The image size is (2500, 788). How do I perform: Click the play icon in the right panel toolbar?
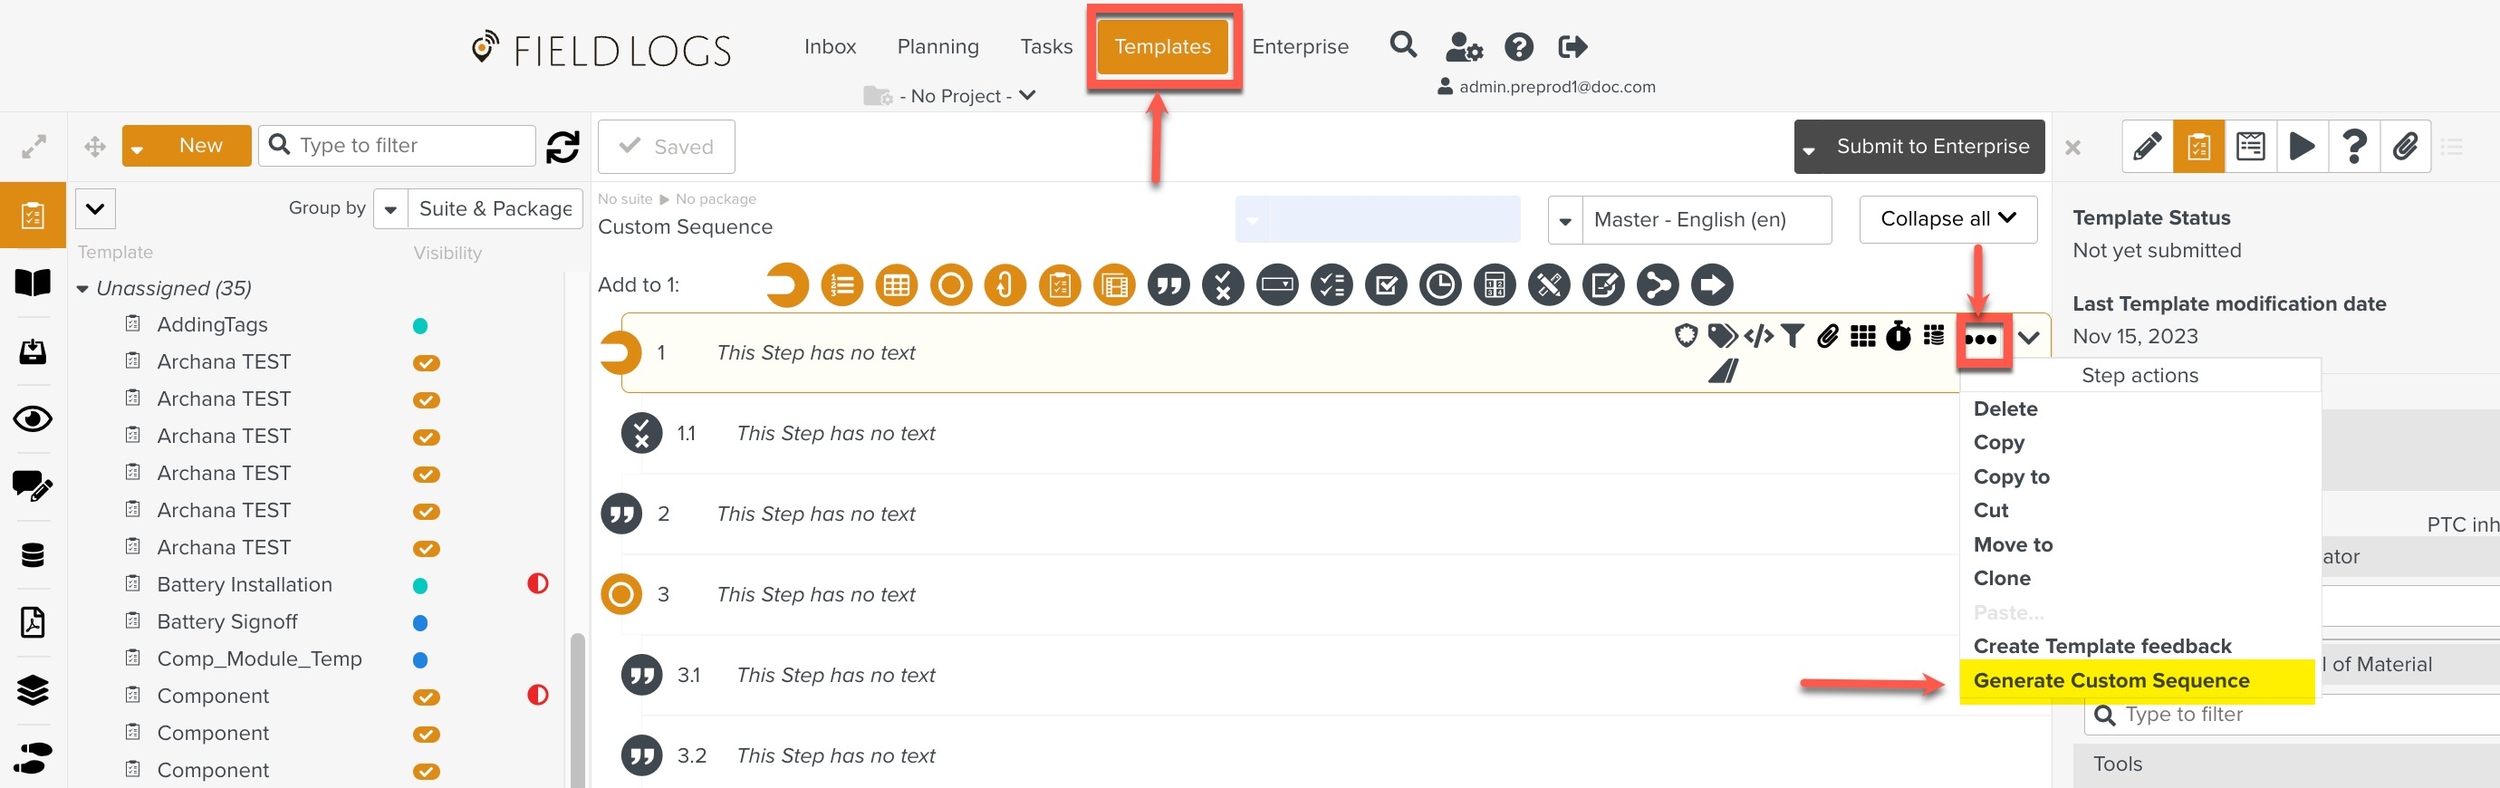(x=2302, y=147)
